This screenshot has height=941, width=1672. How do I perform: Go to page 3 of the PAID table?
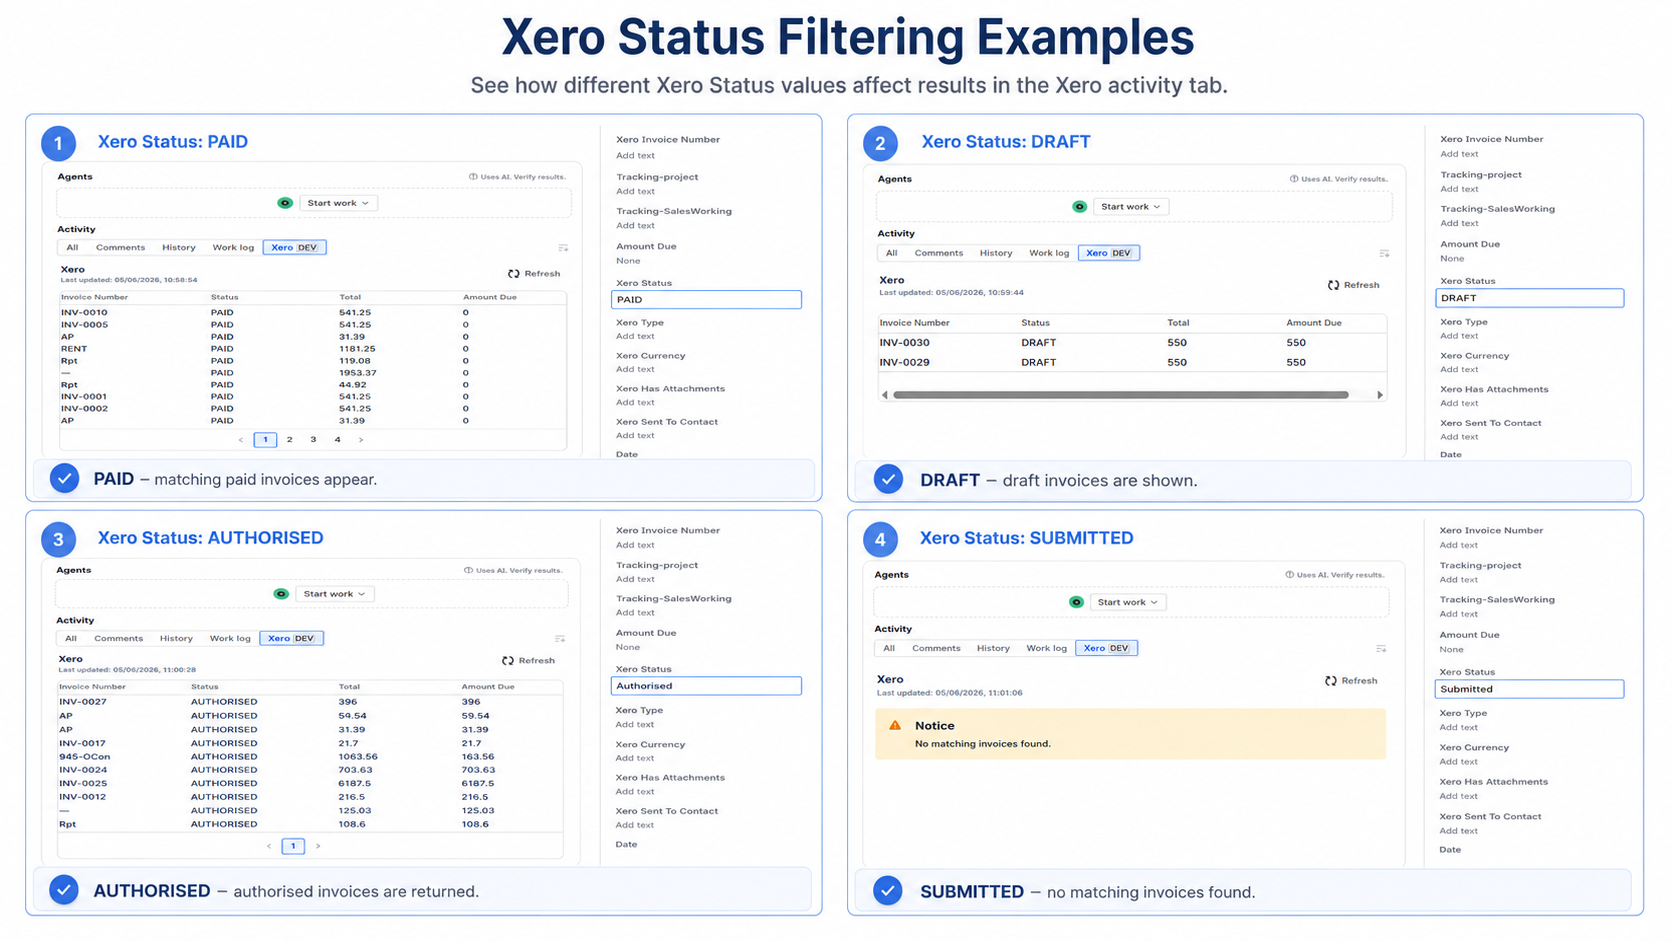313,440
